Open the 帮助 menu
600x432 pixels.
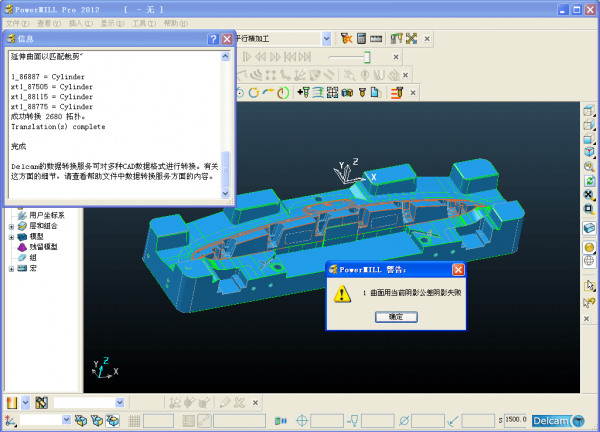[x=176, y=23]
